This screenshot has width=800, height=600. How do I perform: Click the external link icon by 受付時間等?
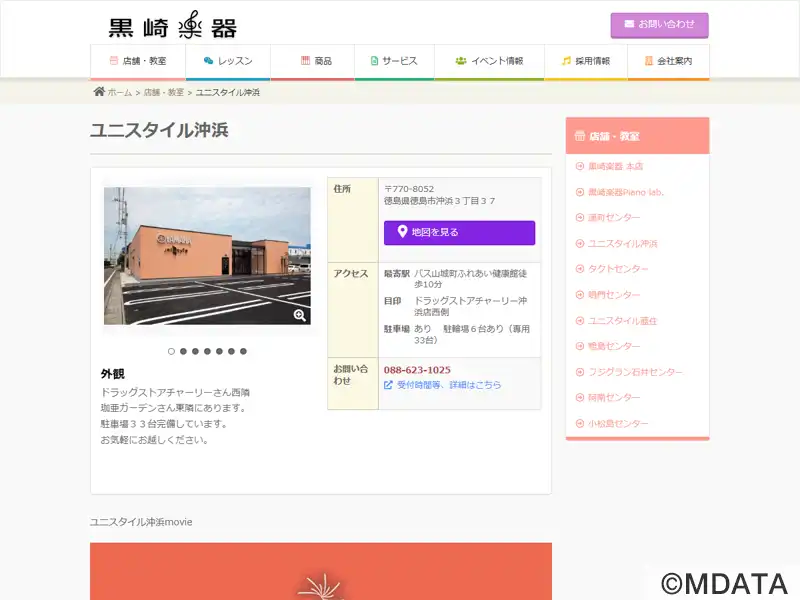tap(388, 384)
